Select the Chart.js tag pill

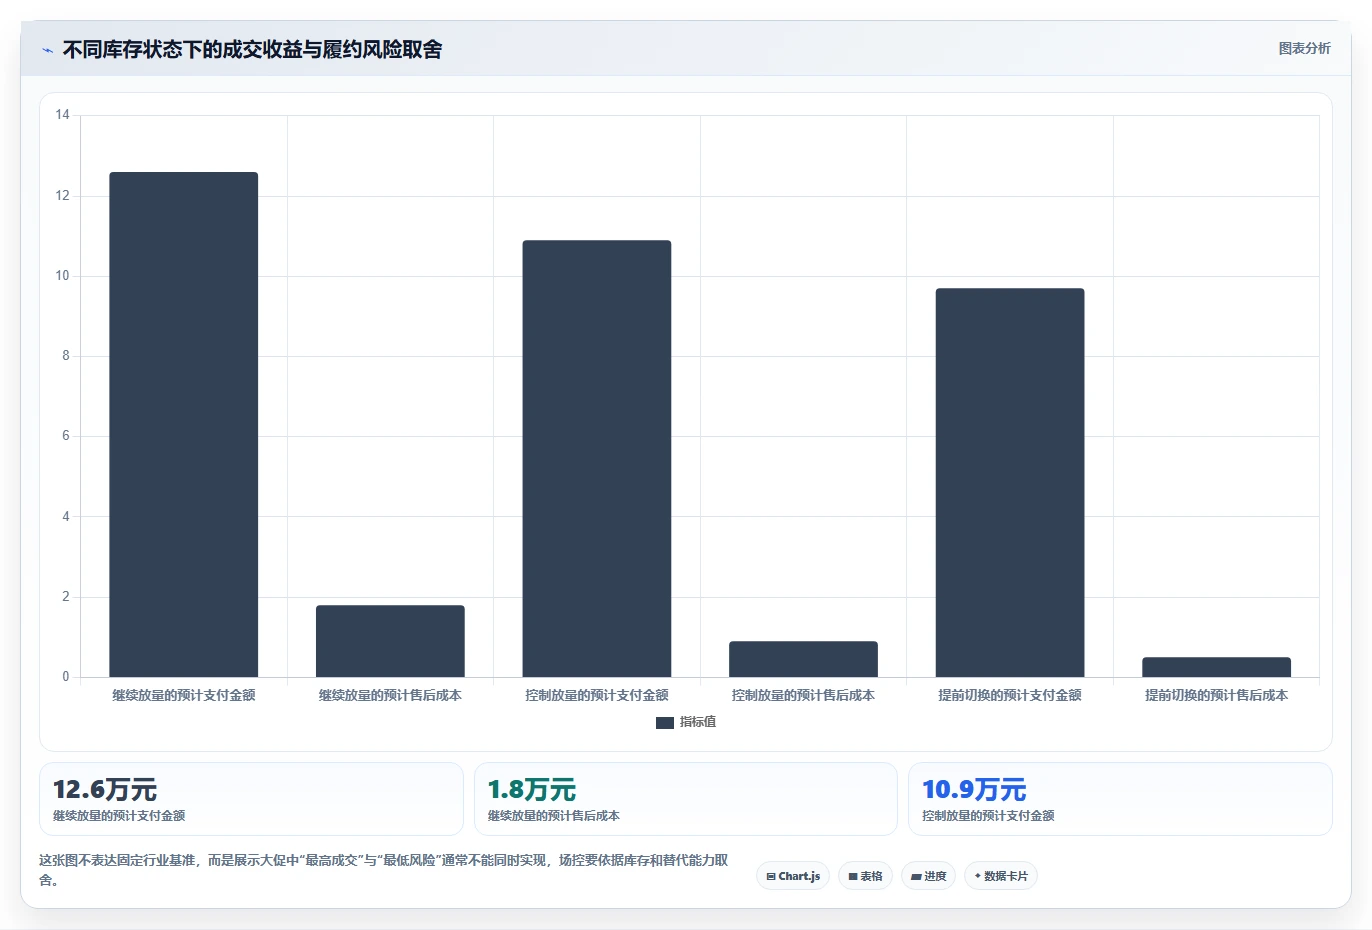click(793, 876)
